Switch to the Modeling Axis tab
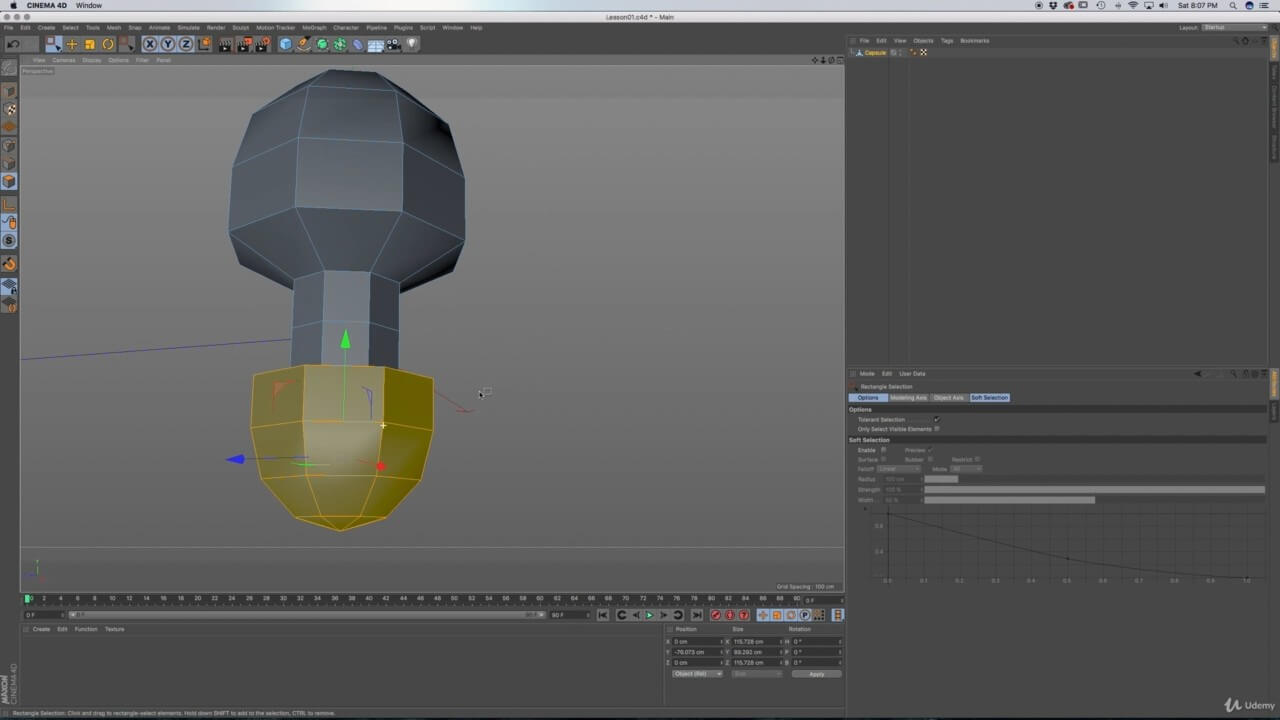Viewport: 1280px width, 720px height. [908, 398]
